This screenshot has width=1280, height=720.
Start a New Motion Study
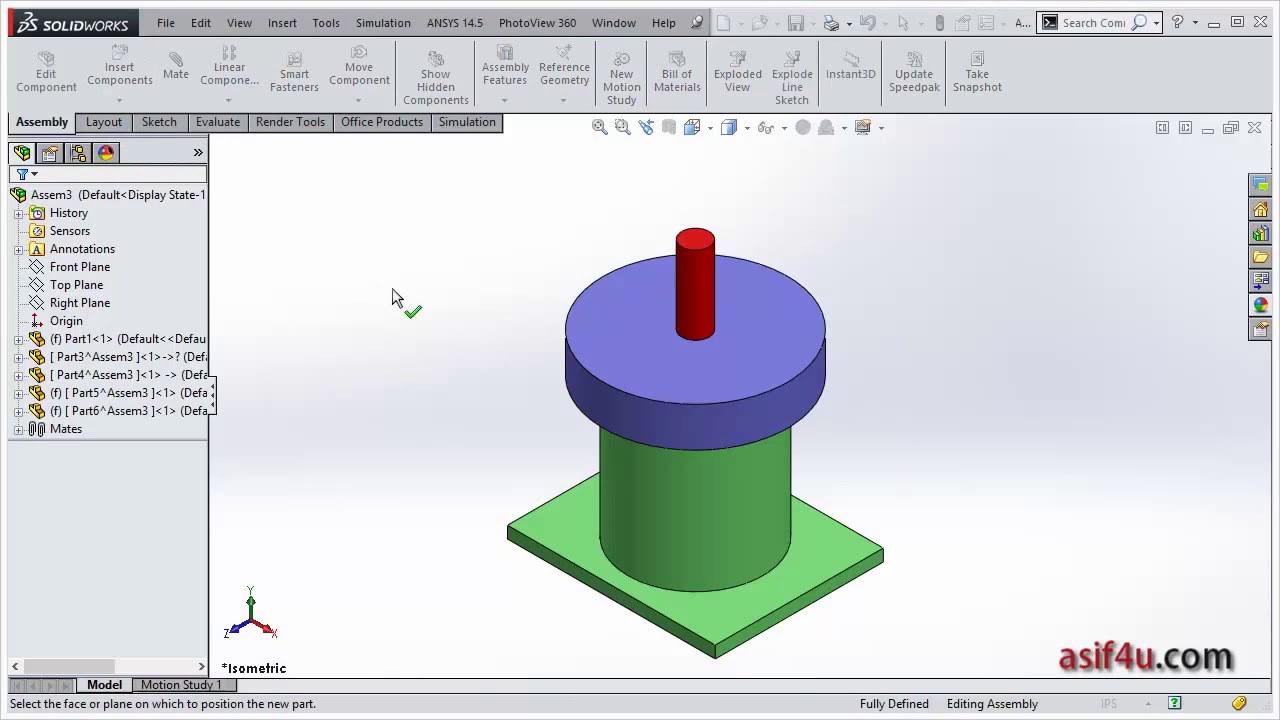pos(621,78)
